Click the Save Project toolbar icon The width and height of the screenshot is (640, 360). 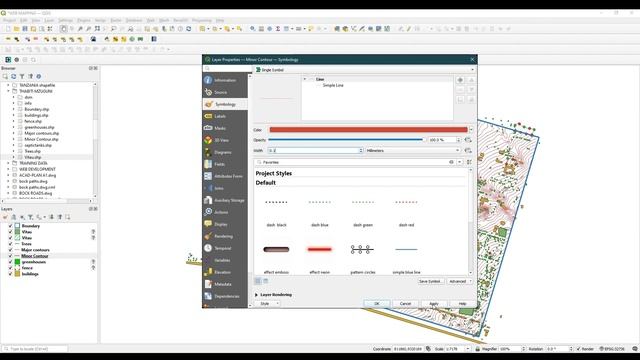tap(25, 29)
